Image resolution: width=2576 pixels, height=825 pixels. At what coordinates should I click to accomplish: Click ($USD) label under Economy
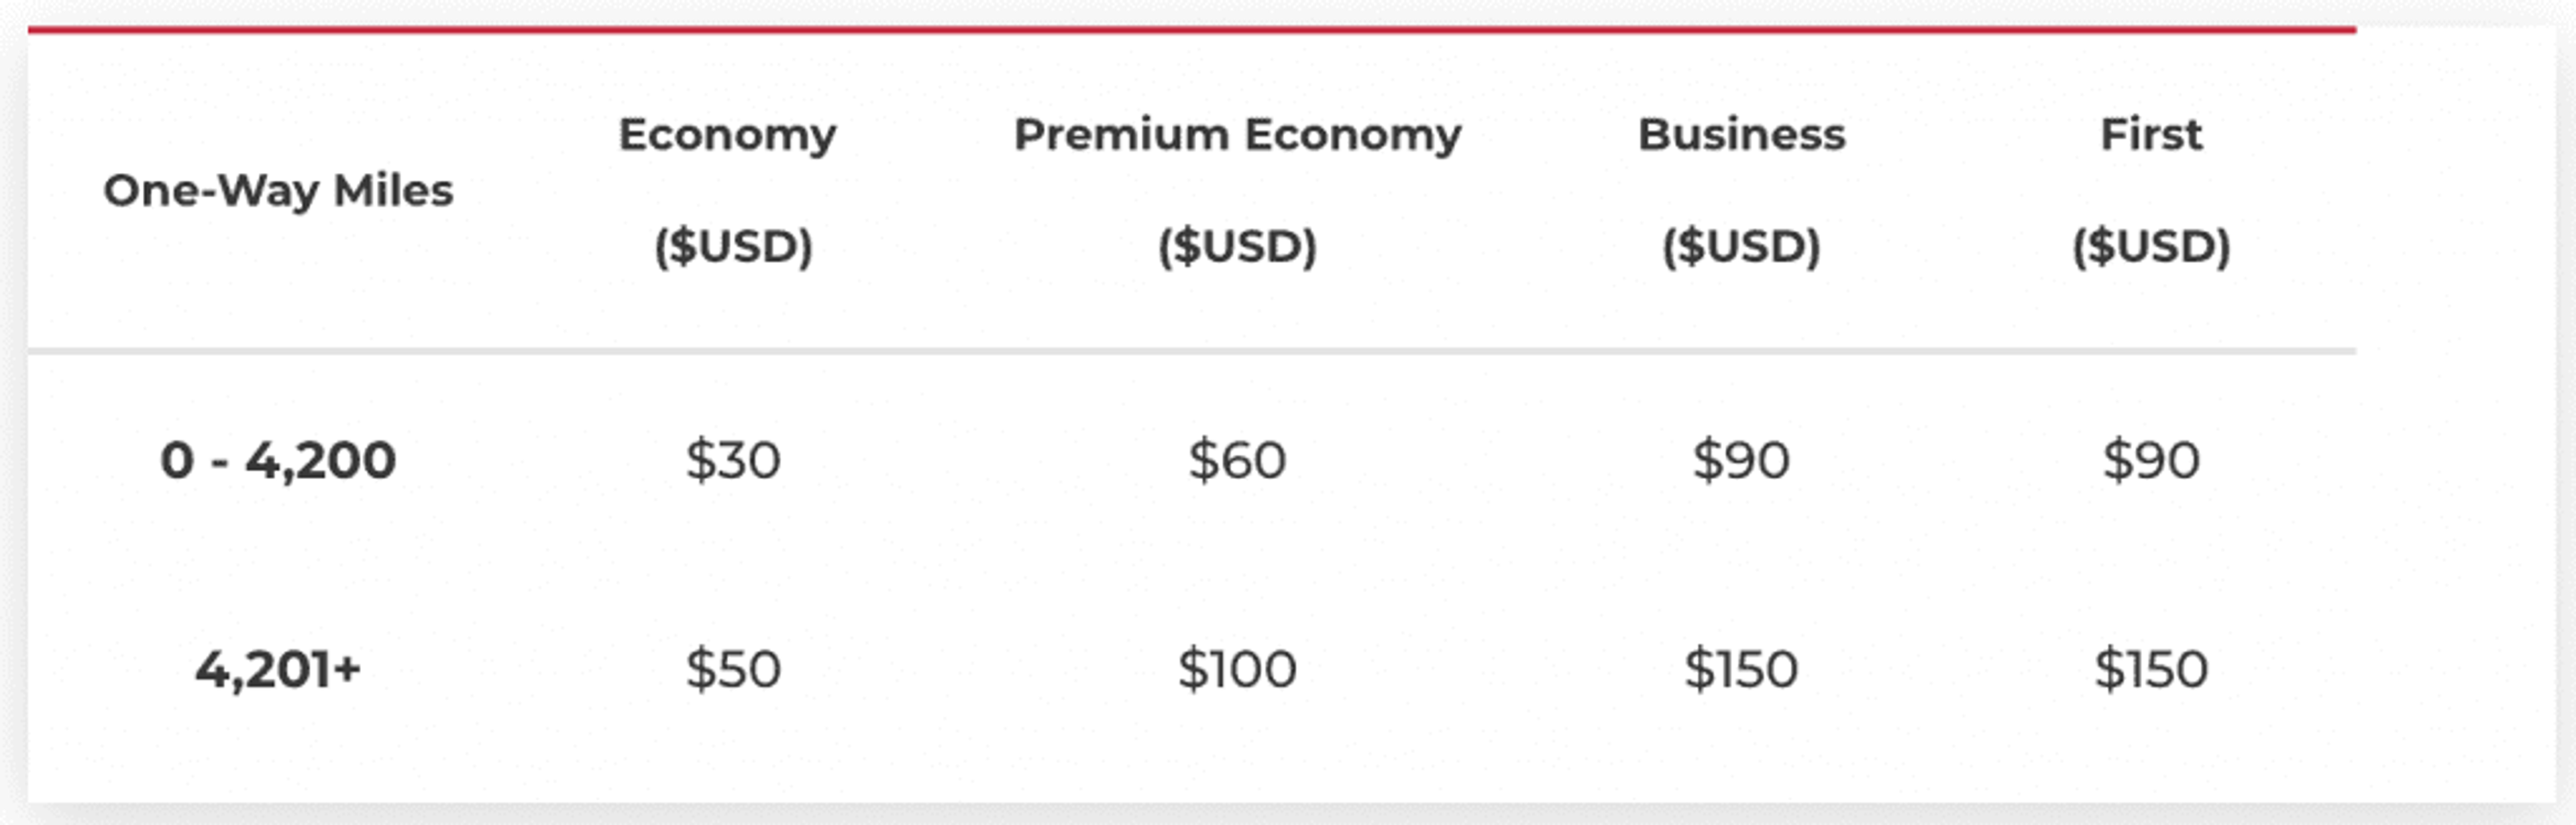[733, 246]
